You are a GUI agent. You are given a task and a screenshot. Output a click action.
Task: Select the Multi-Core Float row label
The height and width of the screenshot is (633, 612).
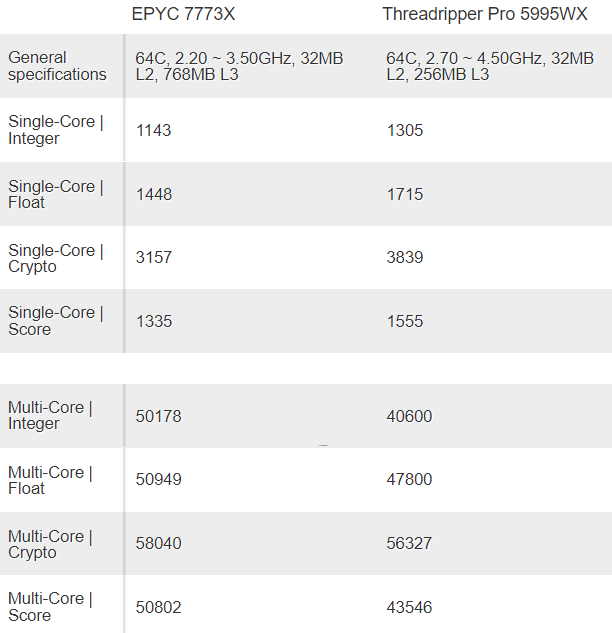pos(50,480)
